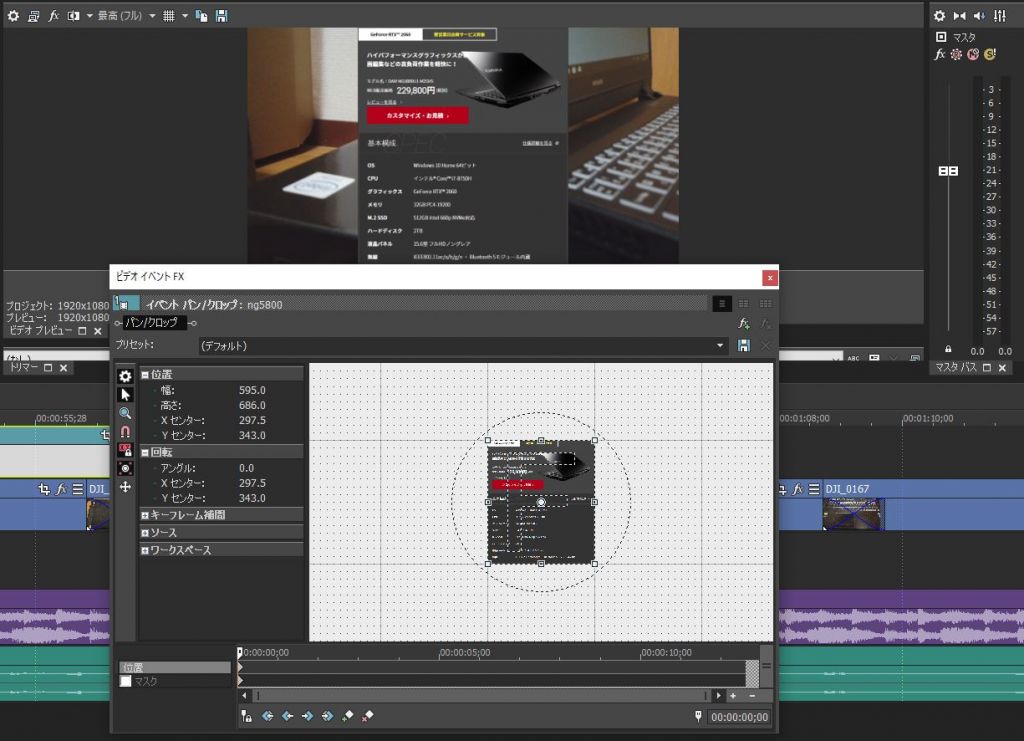Create a new keyframe
1024x741 pixels.
coord(347,716)
